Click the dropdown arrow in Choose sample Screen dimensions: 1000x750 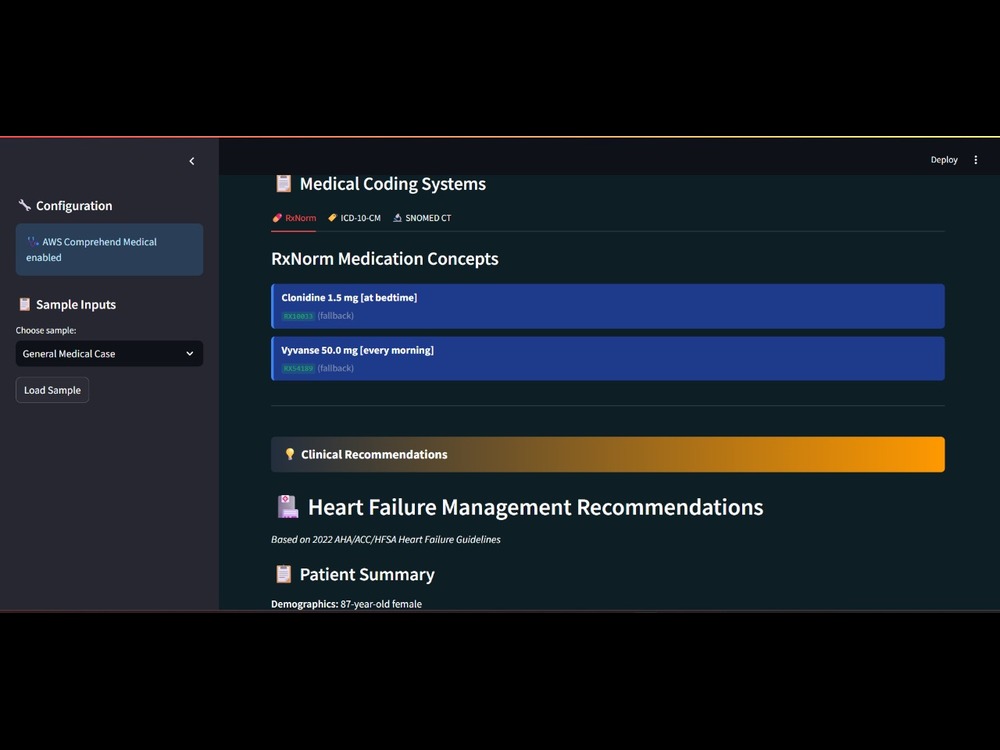point(189,353)
